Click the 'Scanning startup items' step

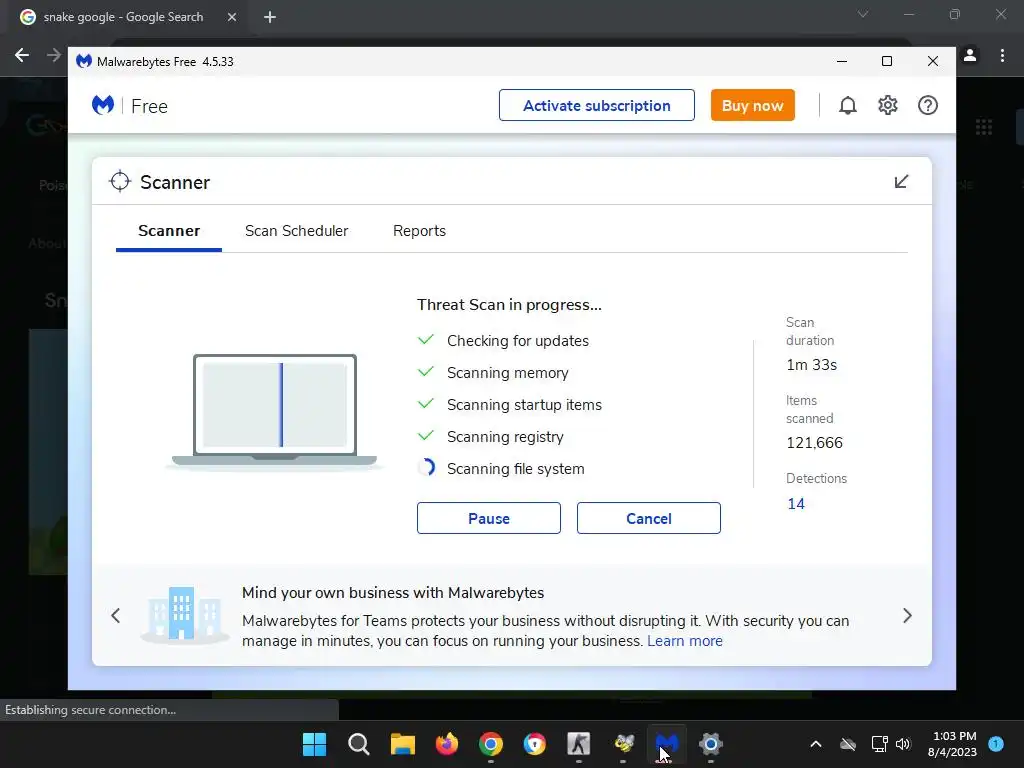coord(524,405)
